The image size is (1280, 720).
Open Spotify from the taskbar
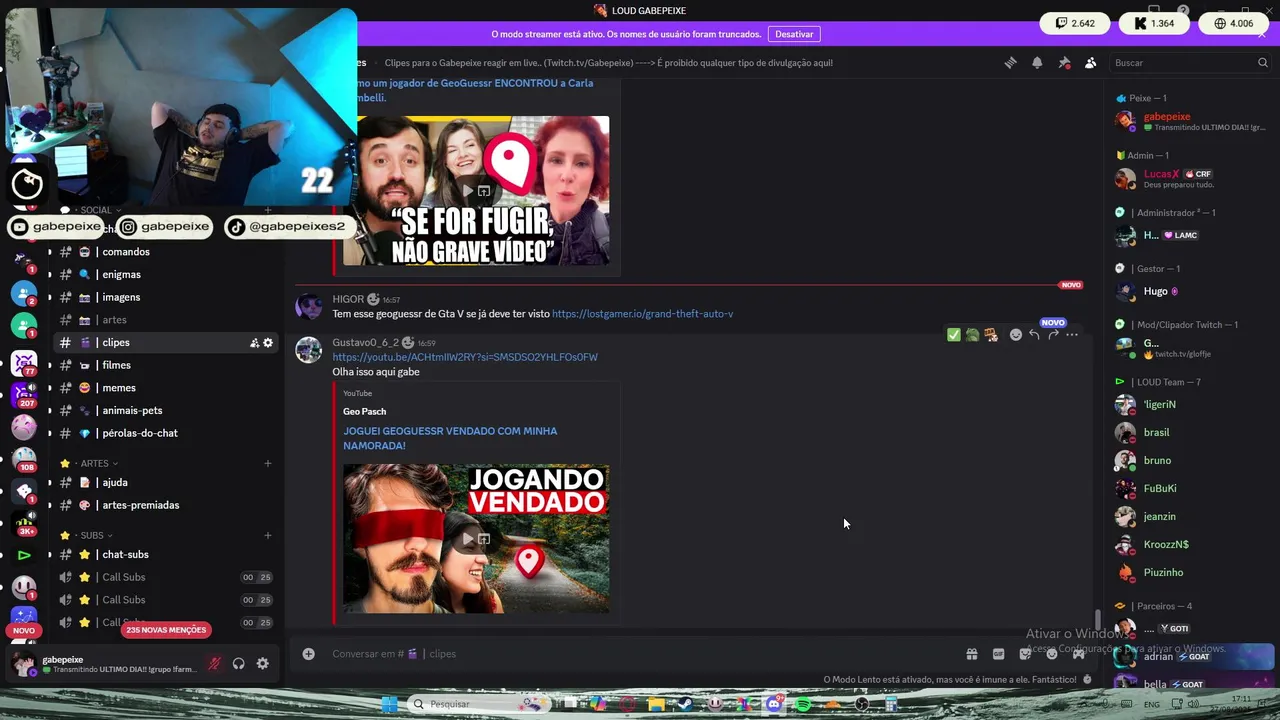click(x=802, y=704)
